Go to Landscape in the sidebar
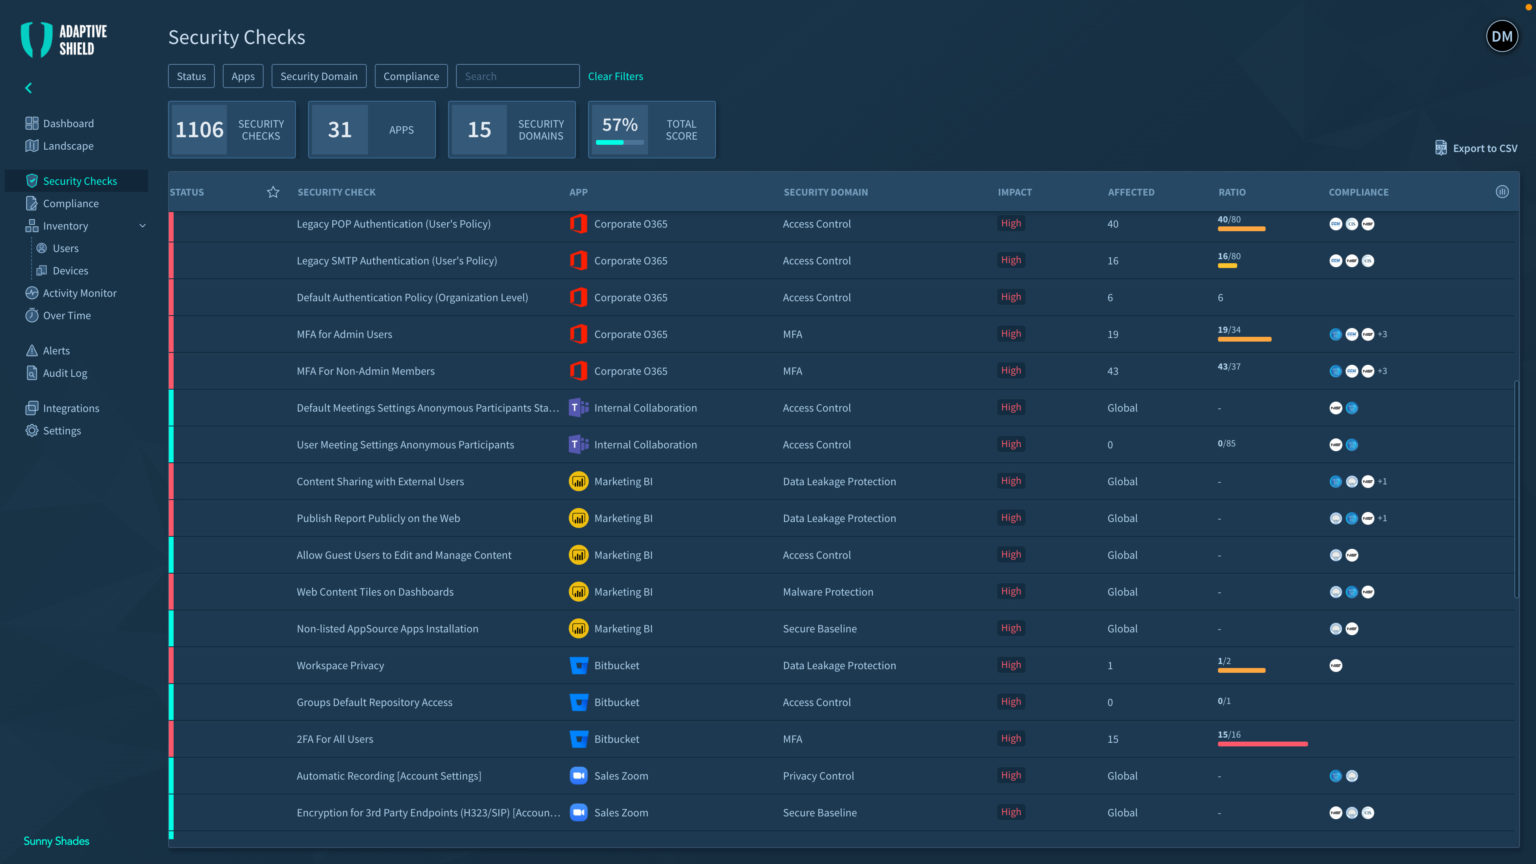 coord(68,146)
